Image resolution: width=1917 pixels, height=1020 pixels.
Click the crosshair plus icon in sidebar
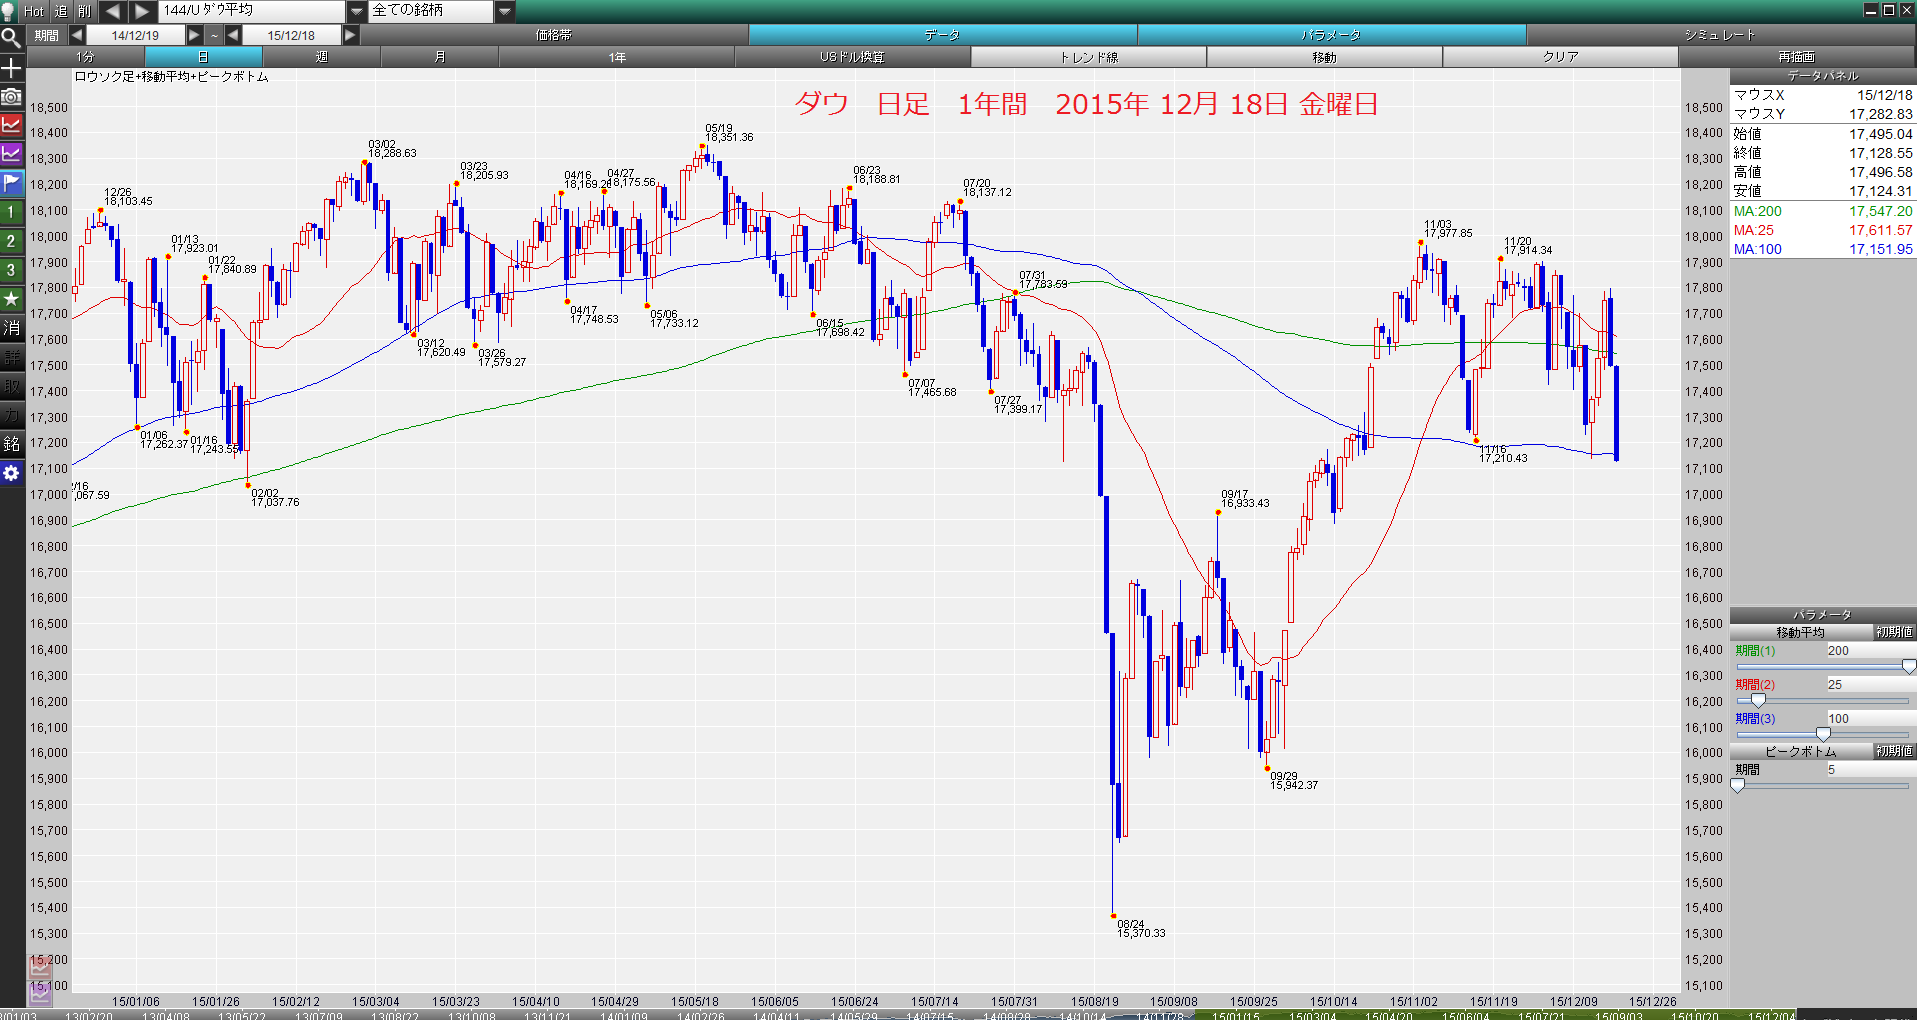point(11,68)
